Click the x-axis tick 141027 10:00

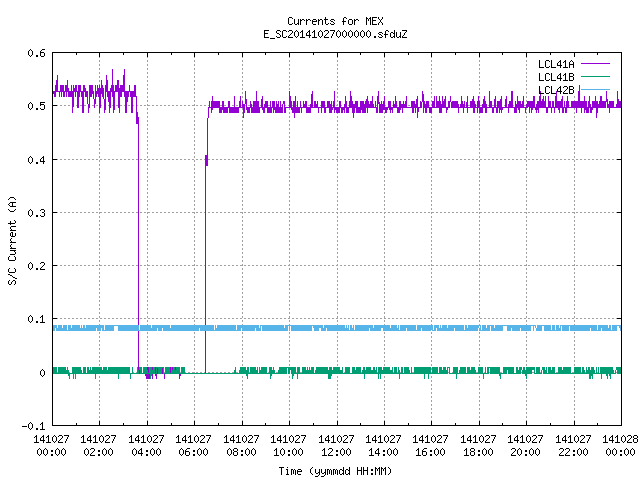pyautogui.click(x=288, y=445)
